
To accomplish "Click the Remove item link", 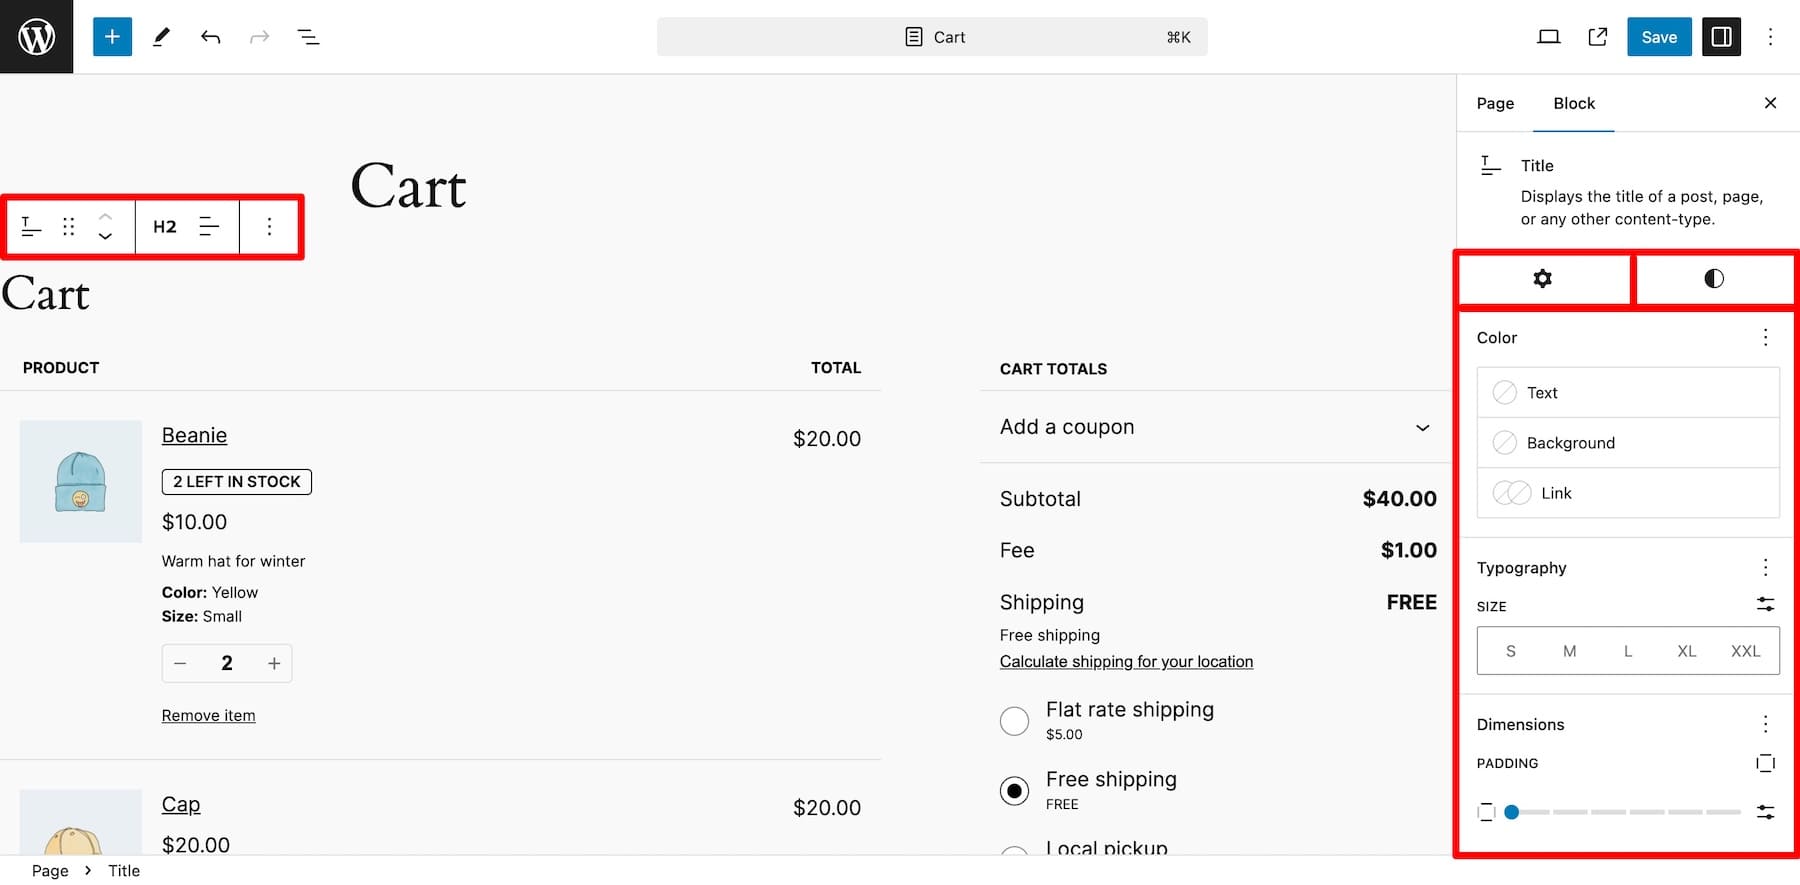I will pyautogui.click(x=208, y=716).
